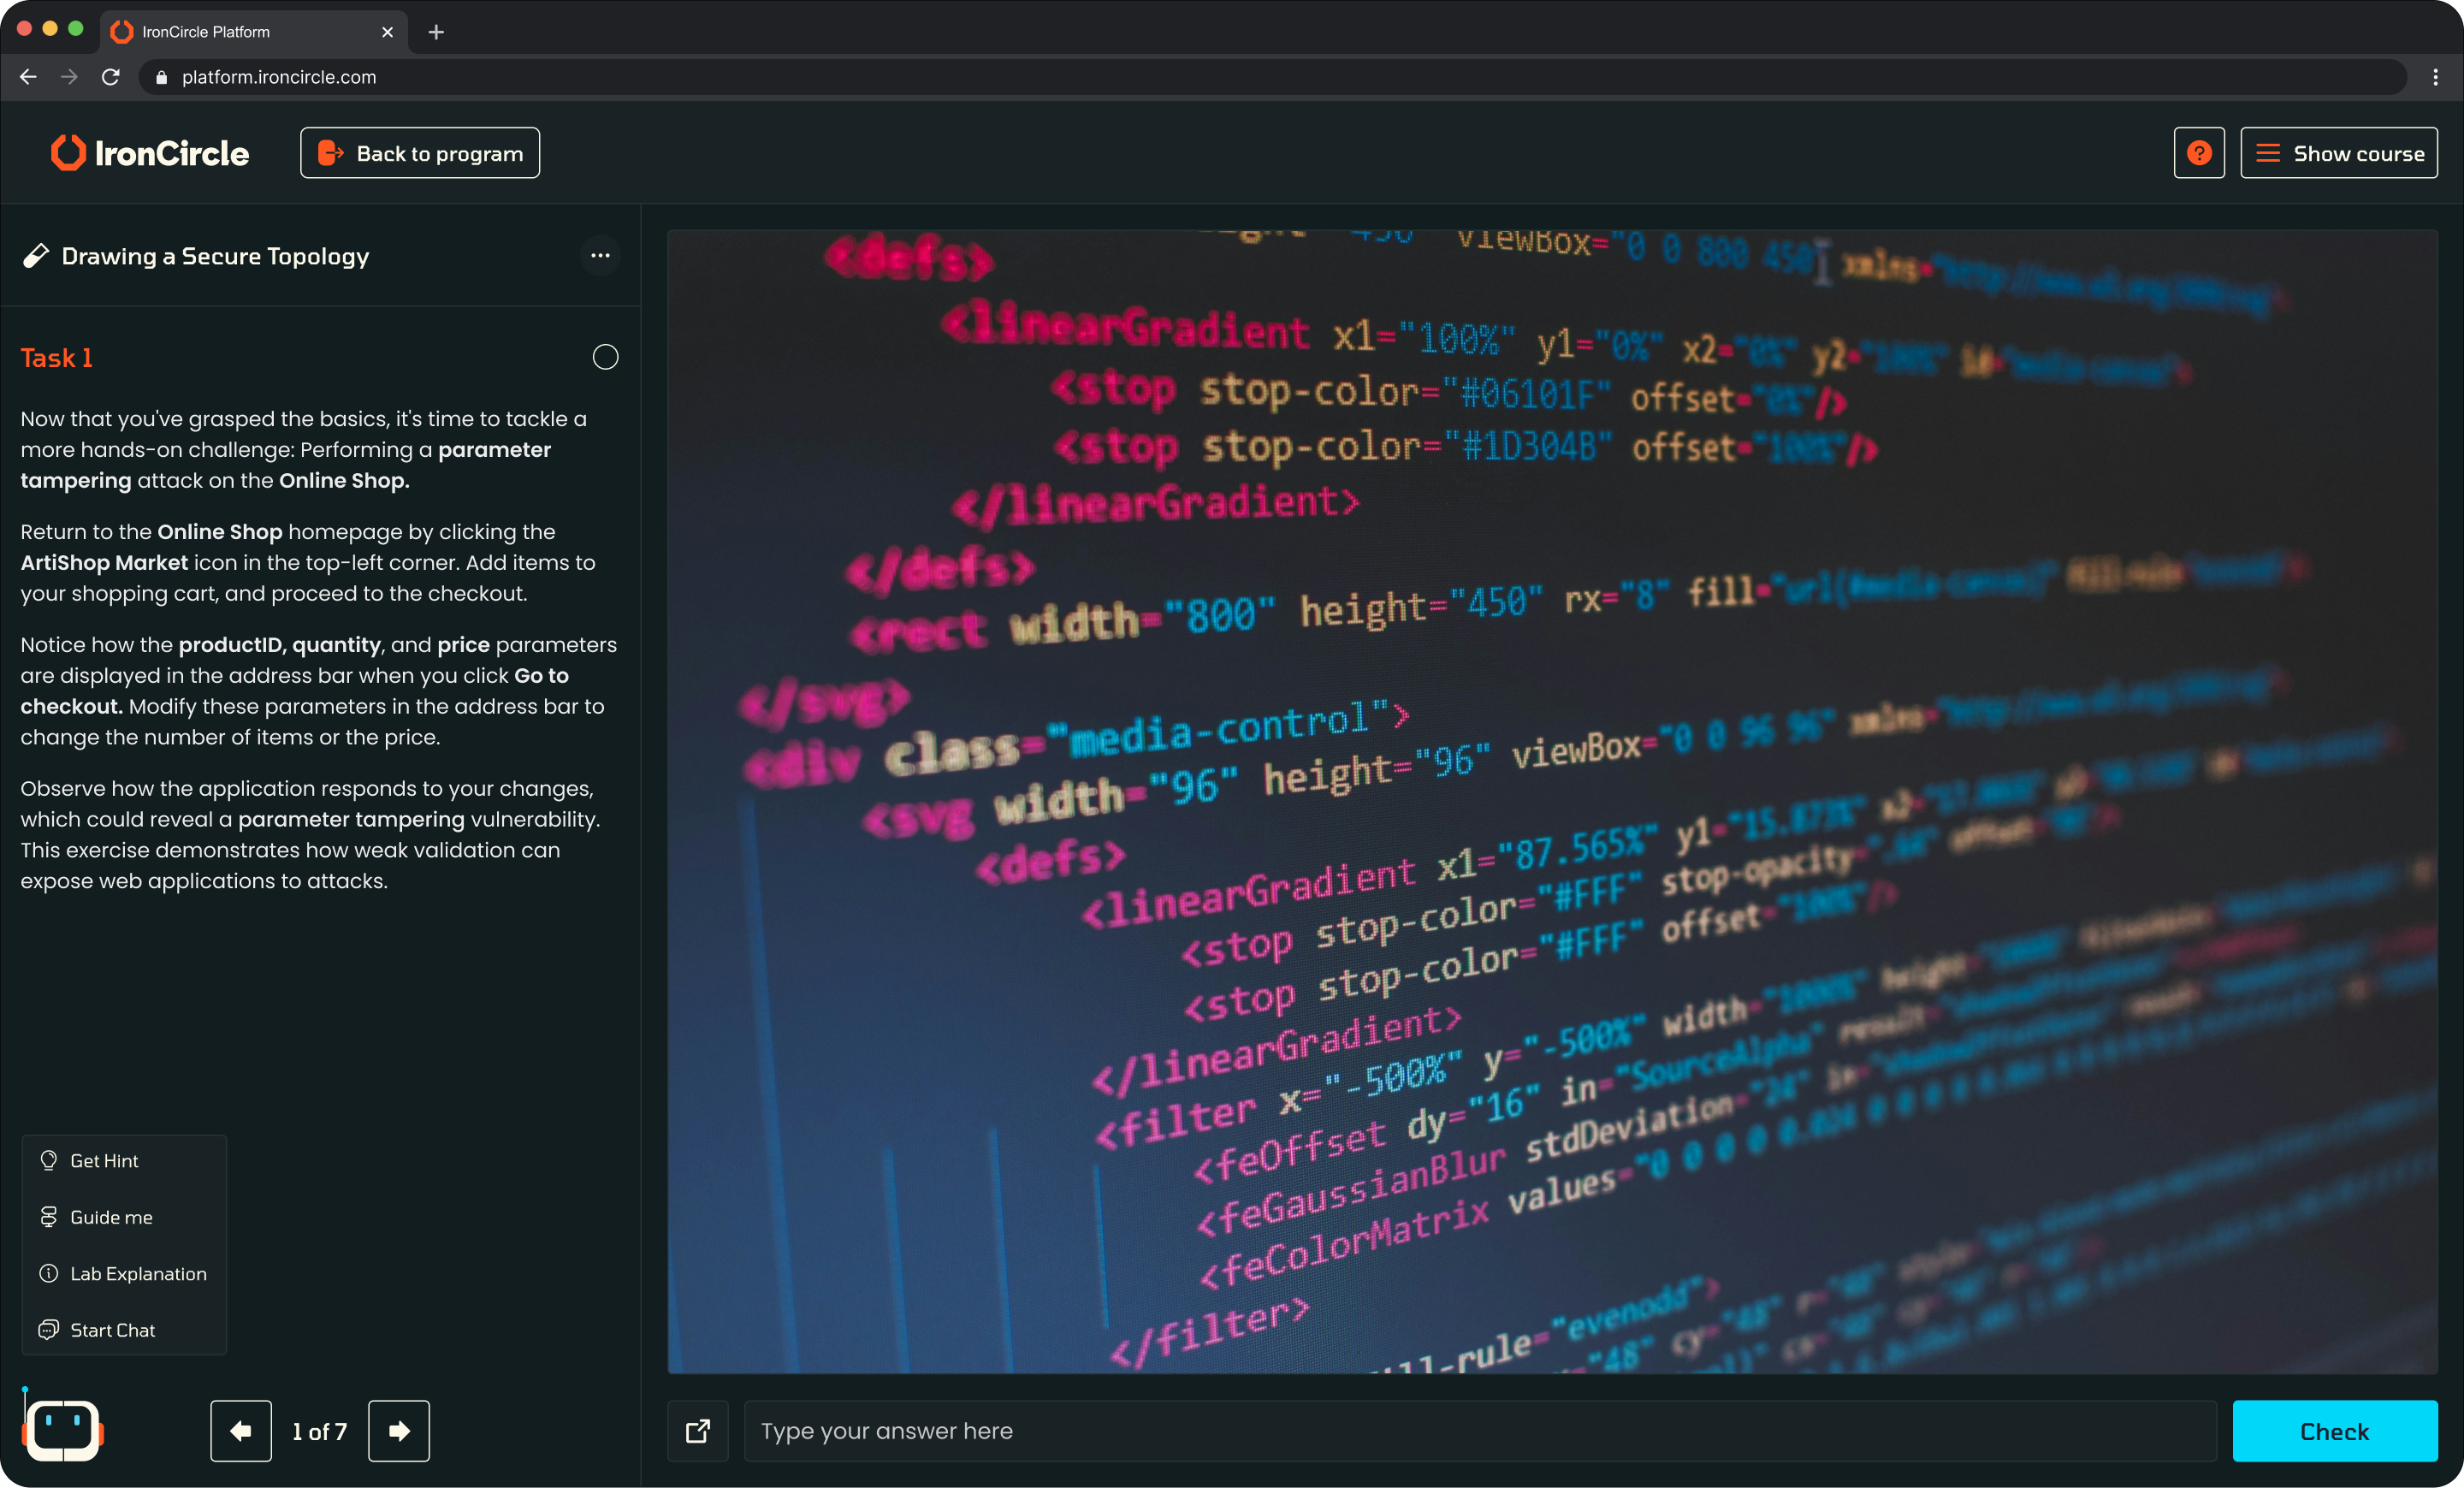
Task: Click the IronCircle logo
Action: [150, 153]
